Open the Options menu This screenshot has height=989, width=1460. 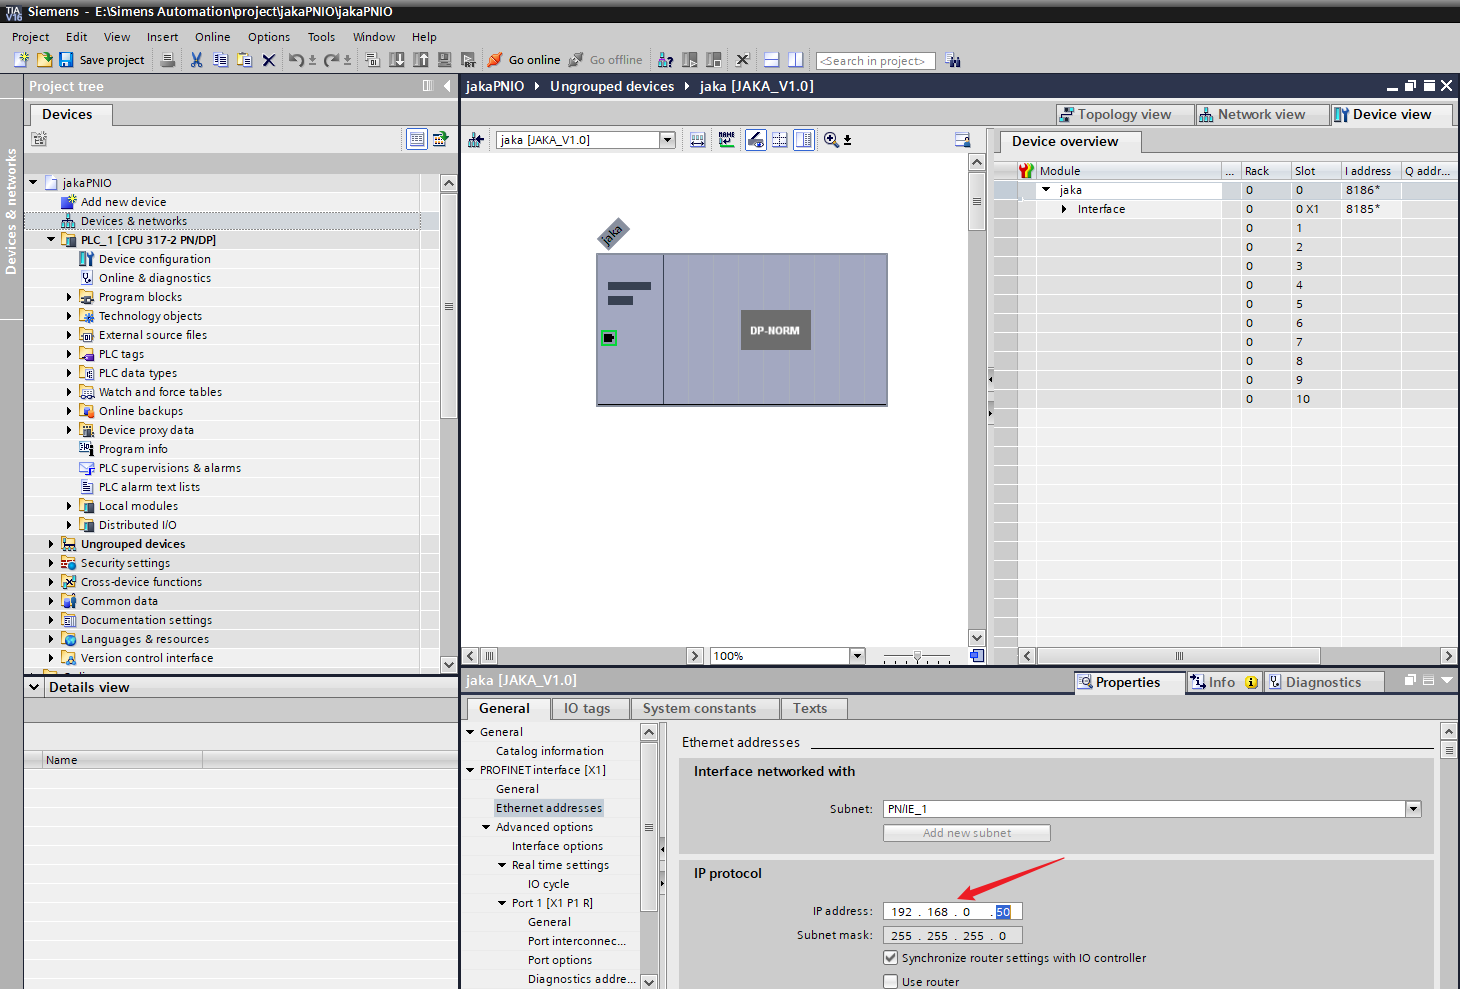pyautogui.click(x=269, y=37)
